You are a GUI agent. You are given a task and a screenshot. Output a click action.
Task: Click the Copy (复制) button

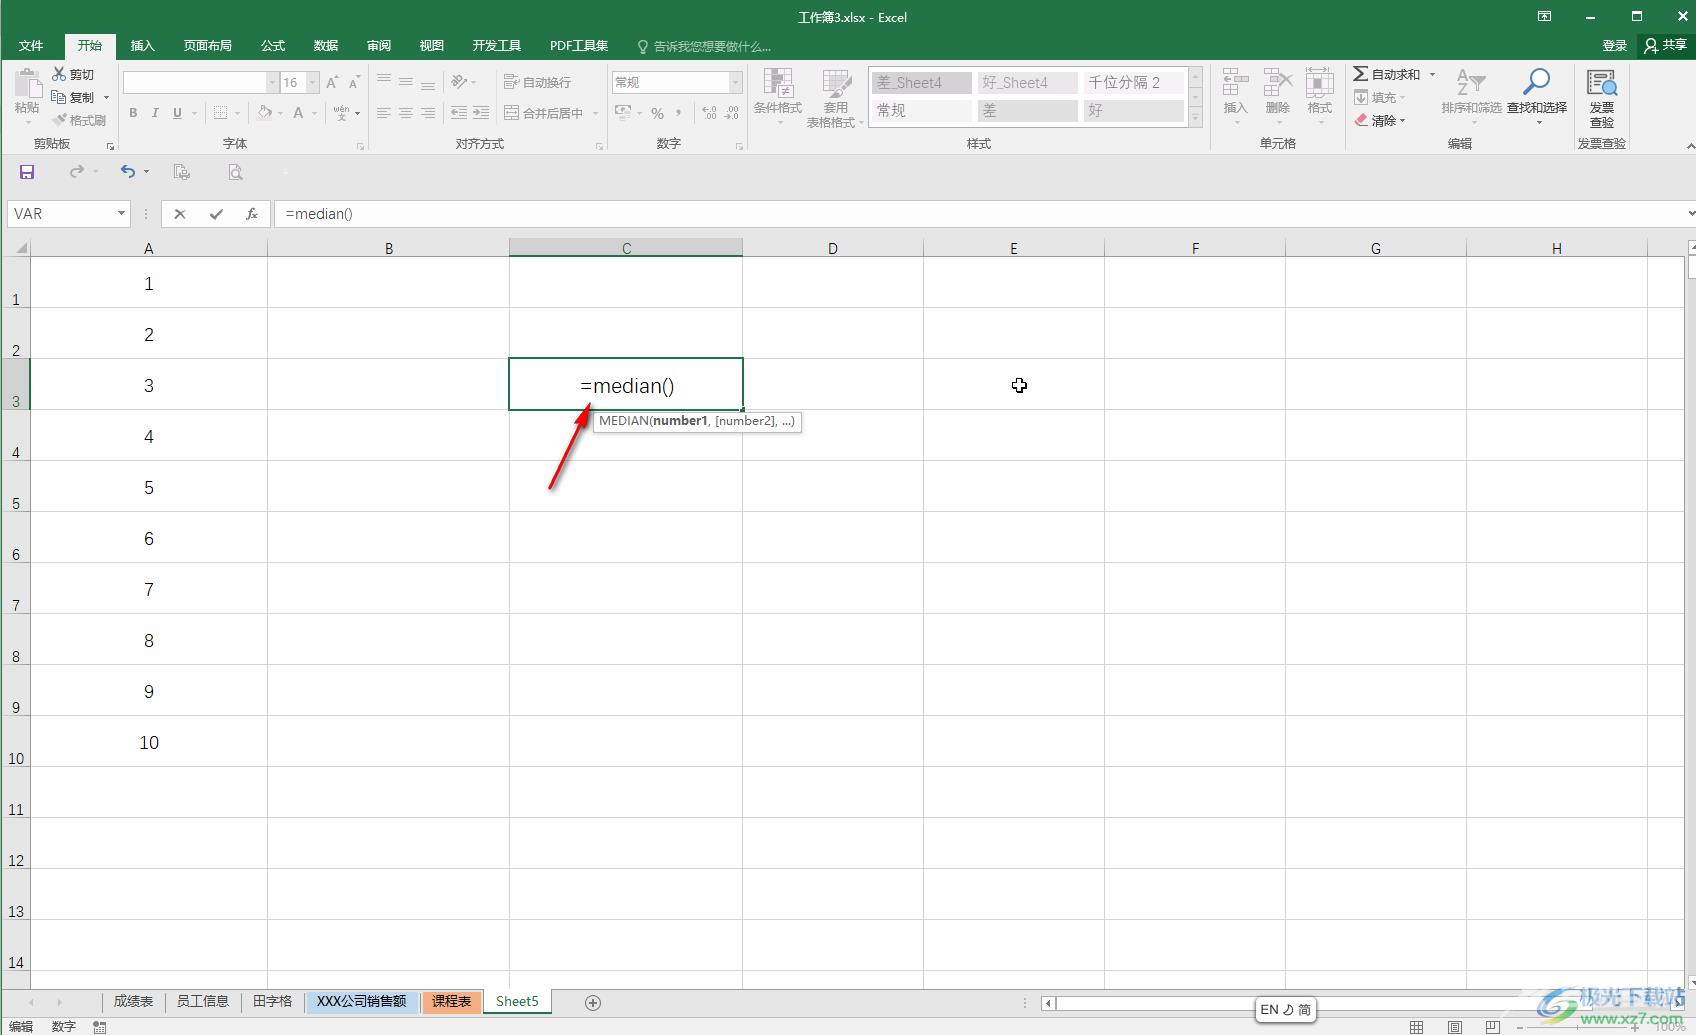pyautogui.click(x=74, y=97)
